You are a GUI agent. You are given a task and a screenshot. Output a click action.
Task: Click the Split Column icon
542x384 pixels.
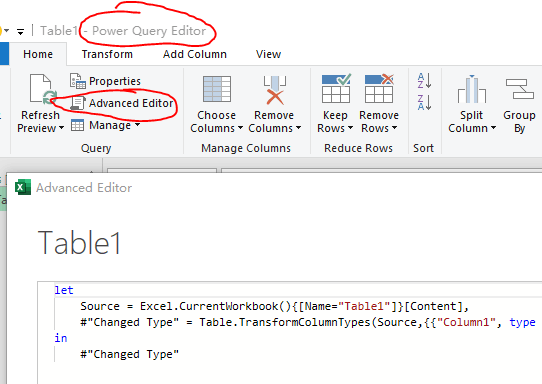coord(472,89)
